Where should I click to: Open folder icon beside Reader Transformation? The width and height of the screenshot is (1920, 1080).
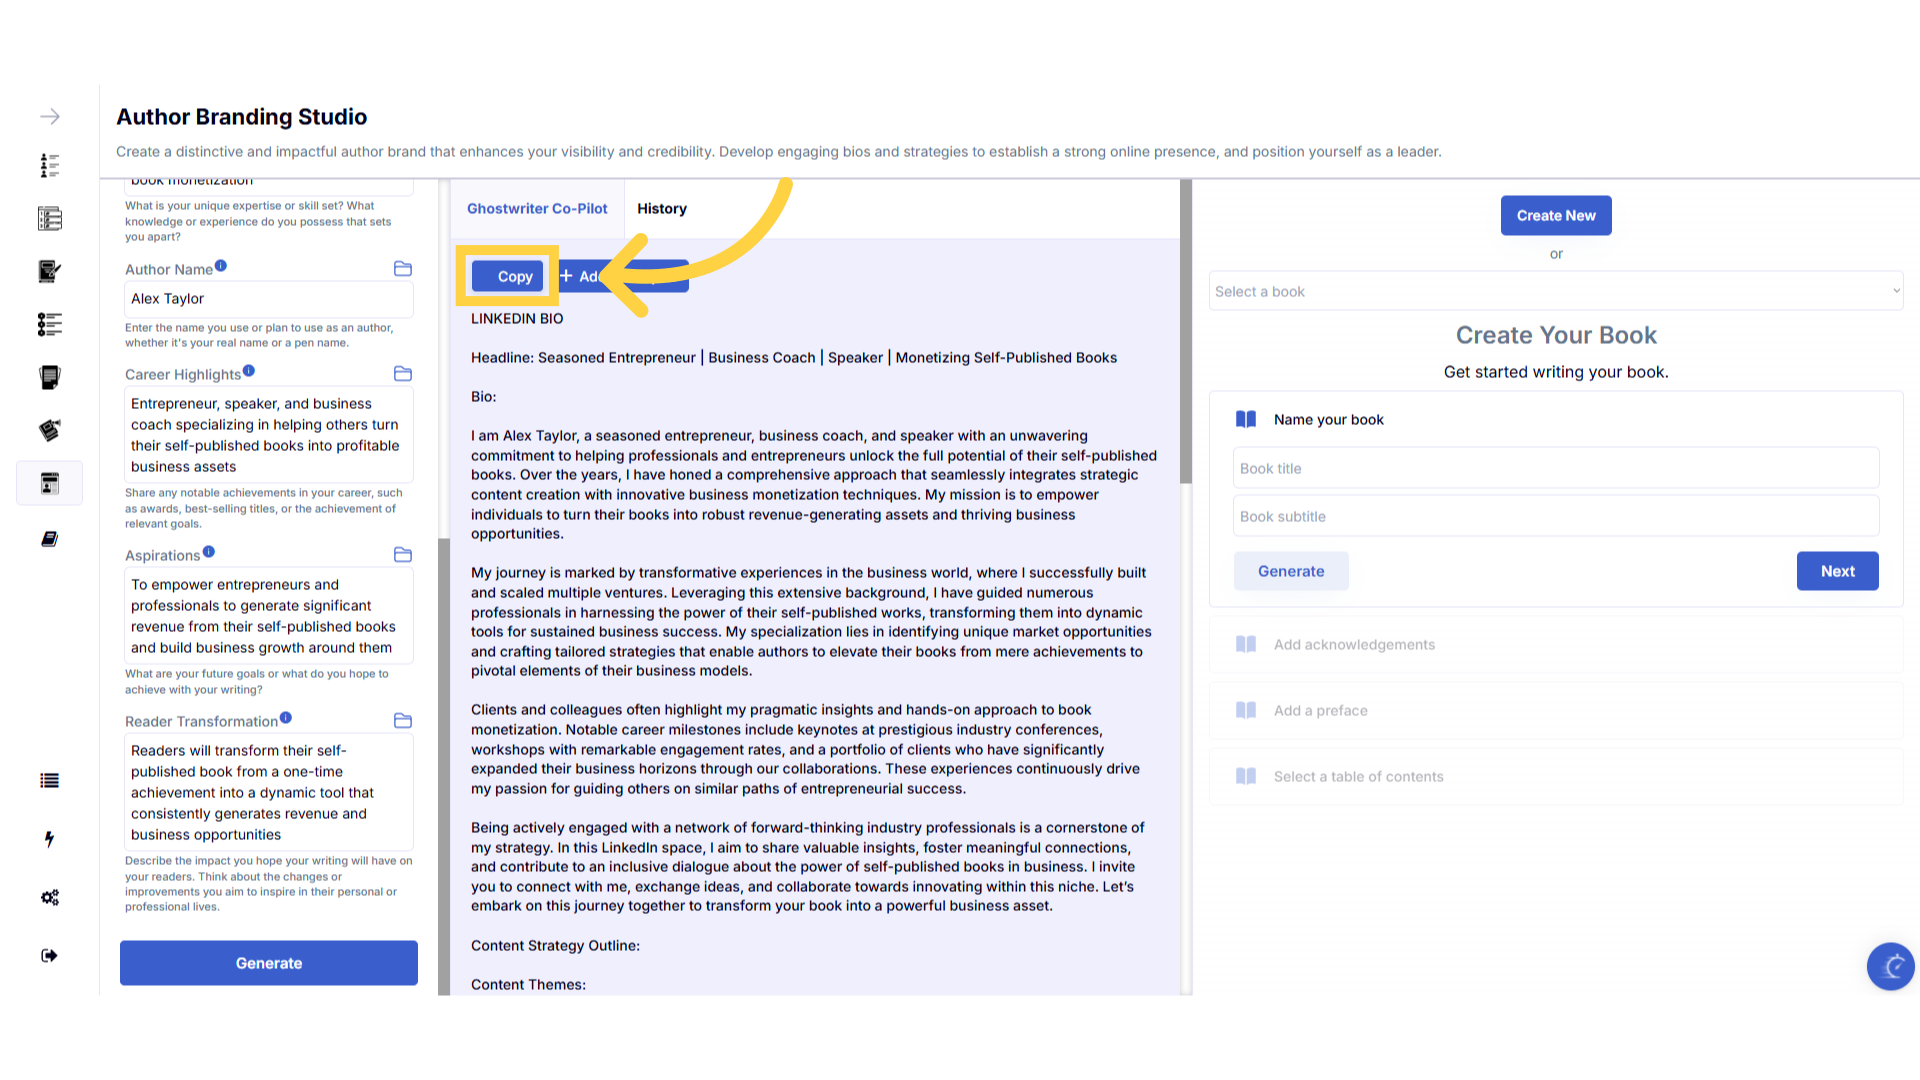tap(403, 720)
